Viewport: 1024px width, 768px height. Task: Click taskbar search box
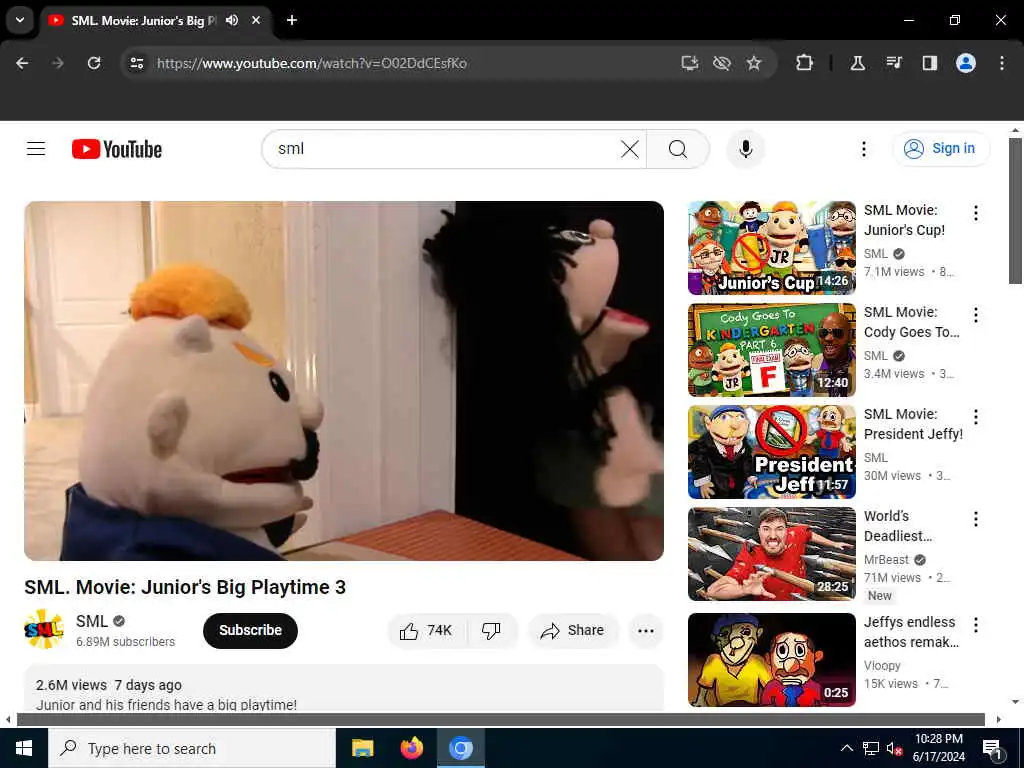click(191, 748)
